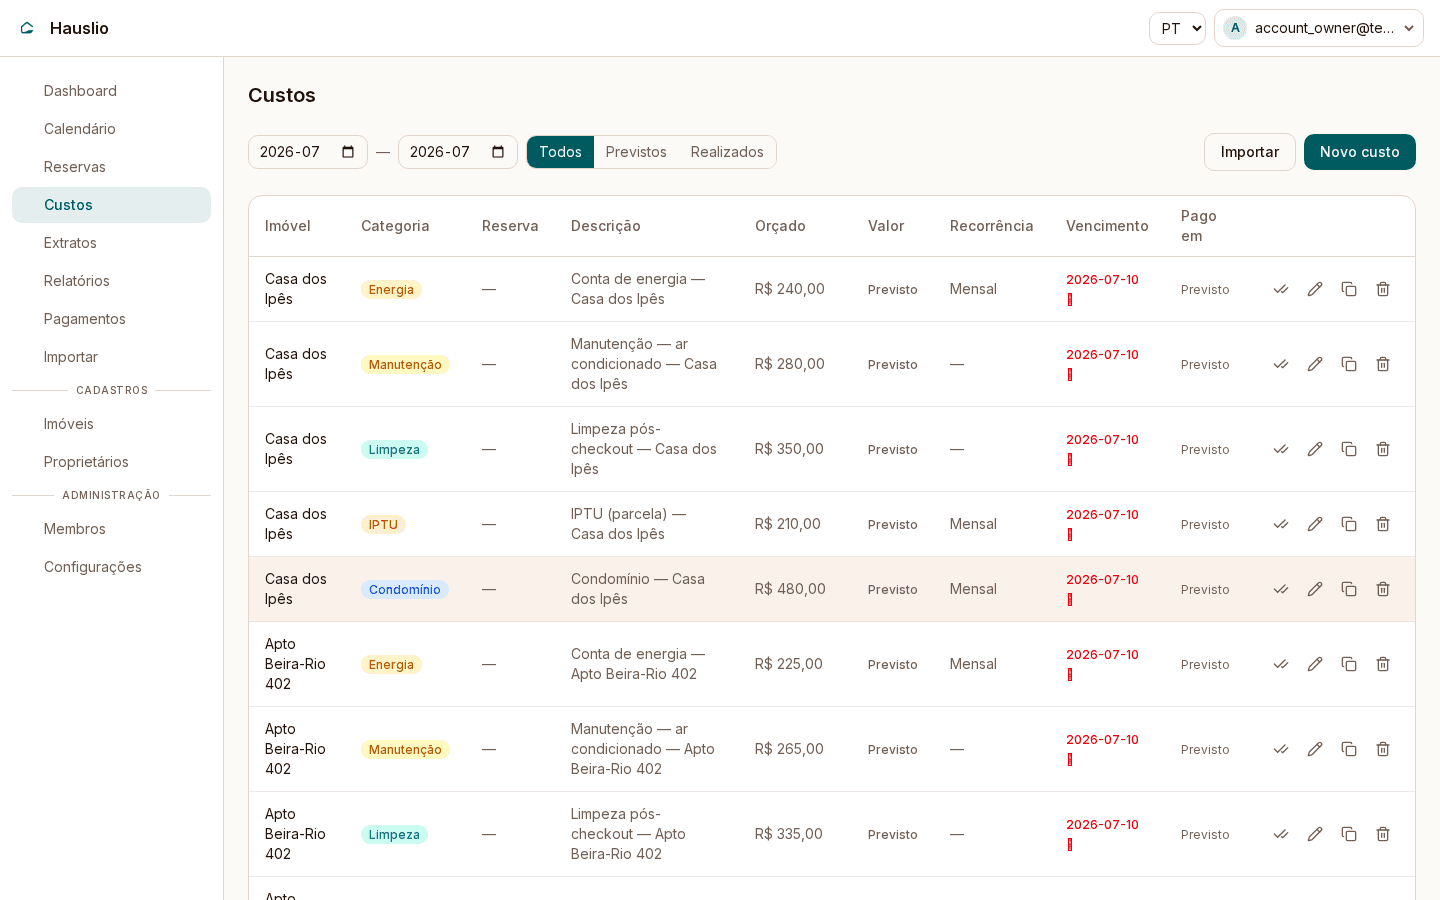Mark R$ 265,00 Manutenção cost as paid

1281,749
